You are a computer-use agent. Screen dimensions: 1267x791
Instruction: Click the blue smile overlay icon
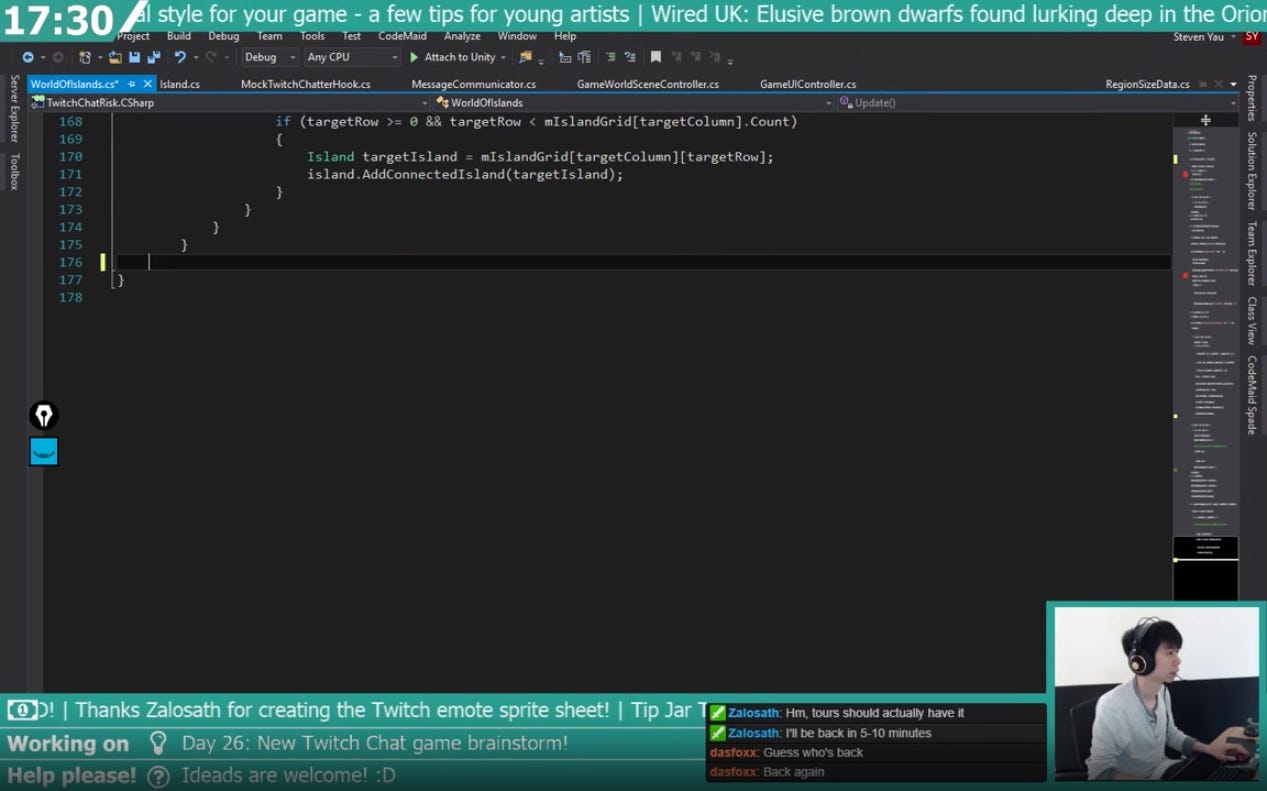44,451
